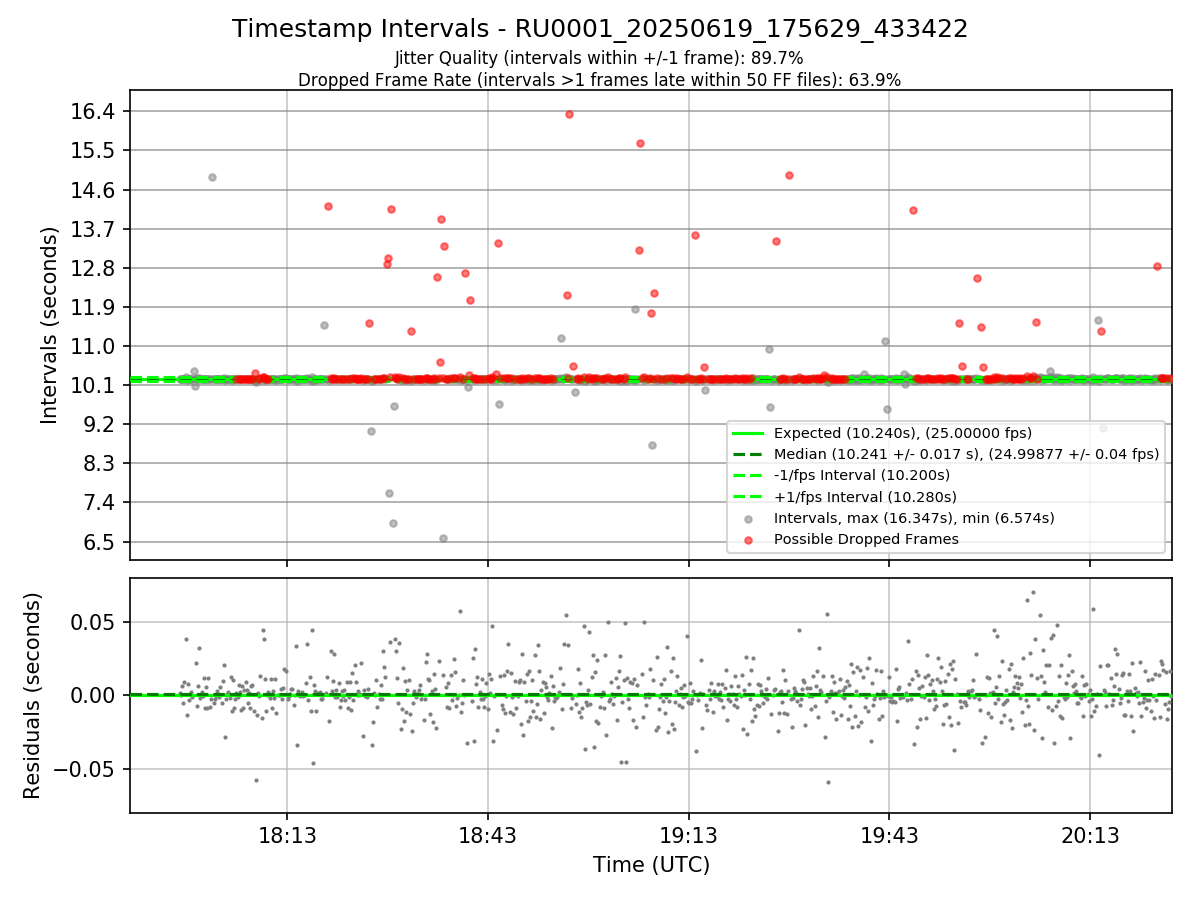Click the 6.5 y-axis tick label
Image resolution: width=1200 pixels, height=900 pixels.
[x=100, y=542]
